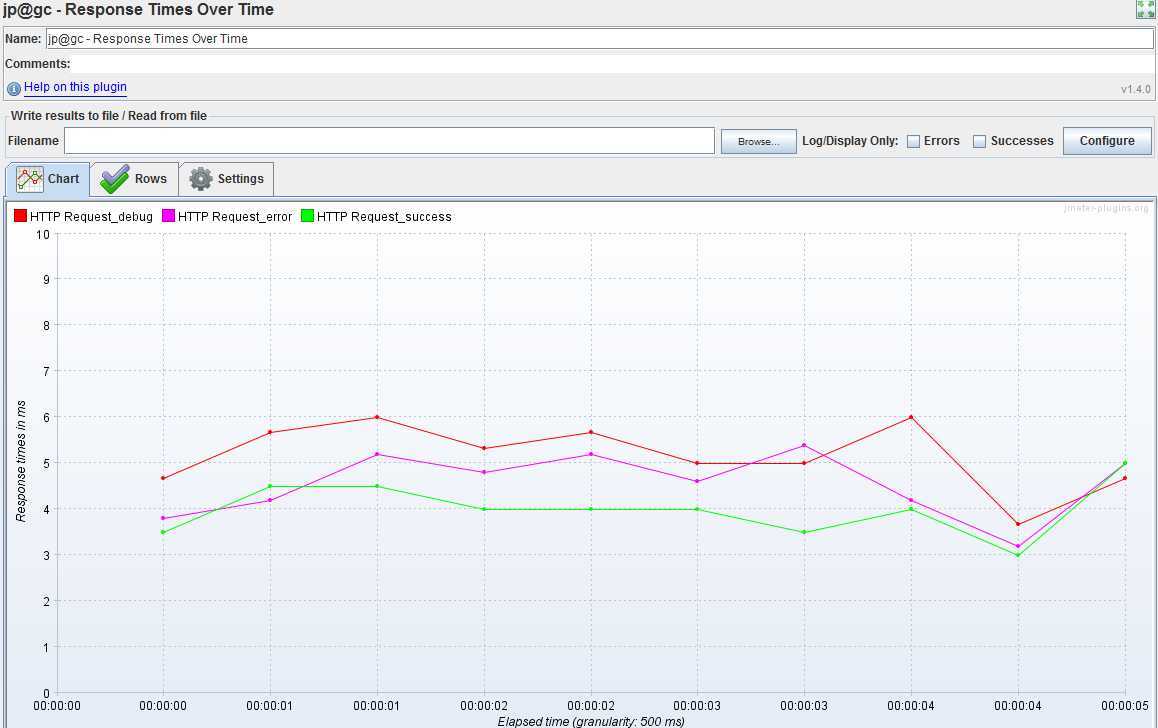Click the HTTP Request_success legend label
The image size is (1158, 728).
click(384, 217)
